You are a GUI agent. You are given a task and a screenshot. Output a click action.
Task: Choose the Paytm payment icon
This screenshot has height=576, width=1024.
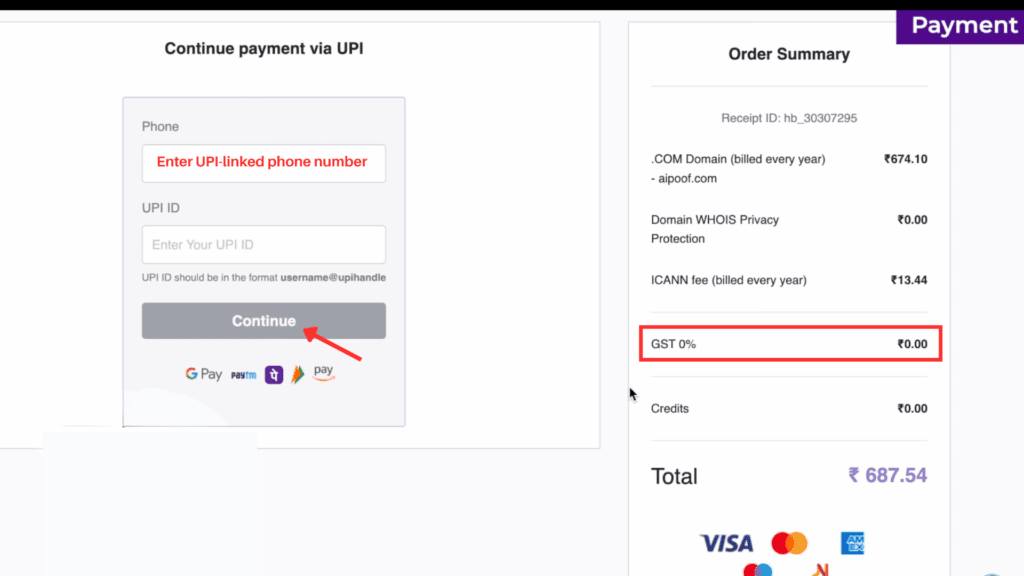tap(245, 374)
